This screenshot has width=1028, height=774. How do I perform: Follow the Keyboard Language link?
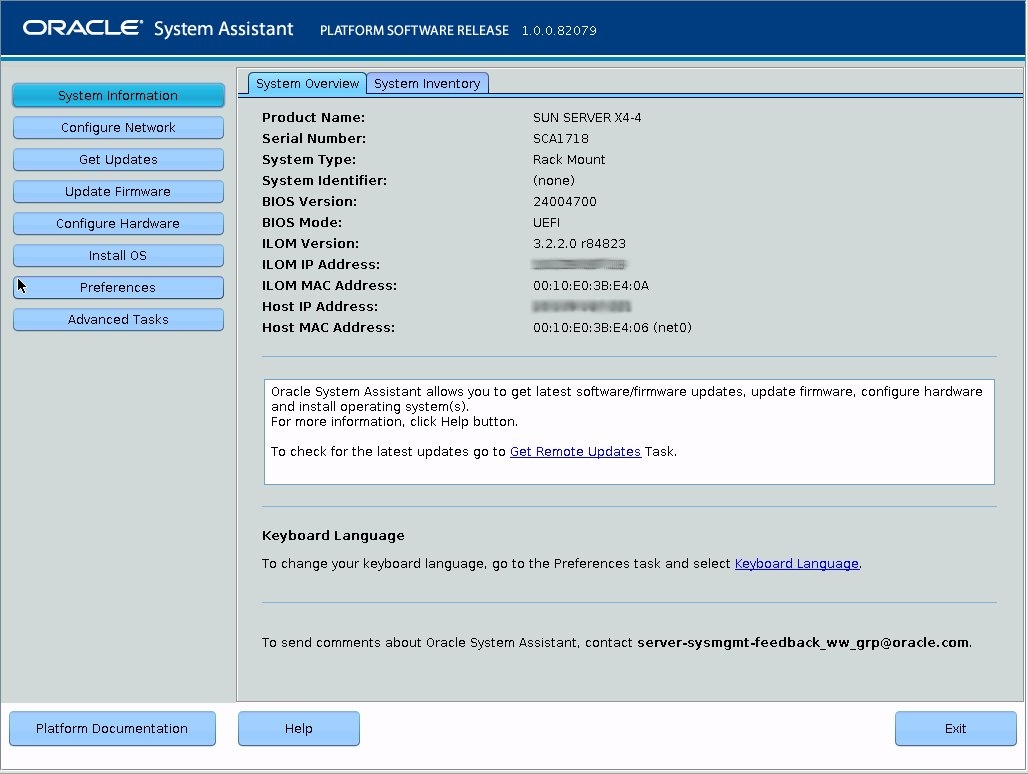(x=797, y=564)
